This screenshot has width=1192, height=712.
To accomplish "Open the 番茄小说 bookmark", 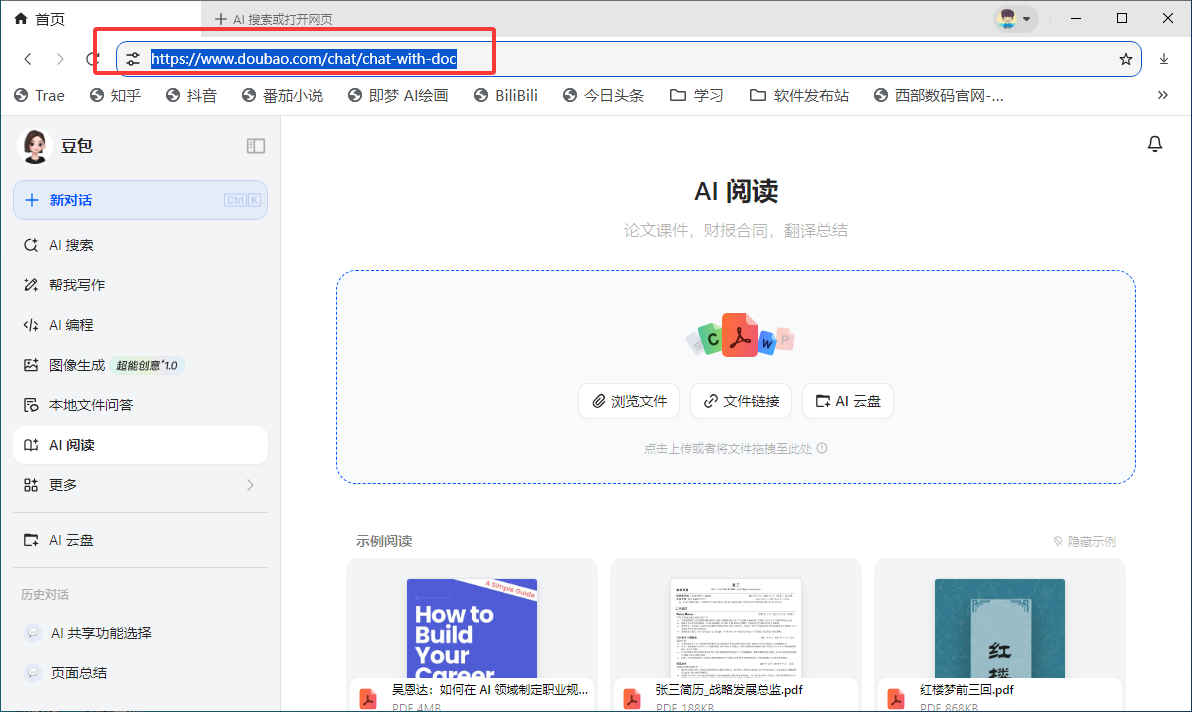I will pyautogui.click(x=282, y=96).
